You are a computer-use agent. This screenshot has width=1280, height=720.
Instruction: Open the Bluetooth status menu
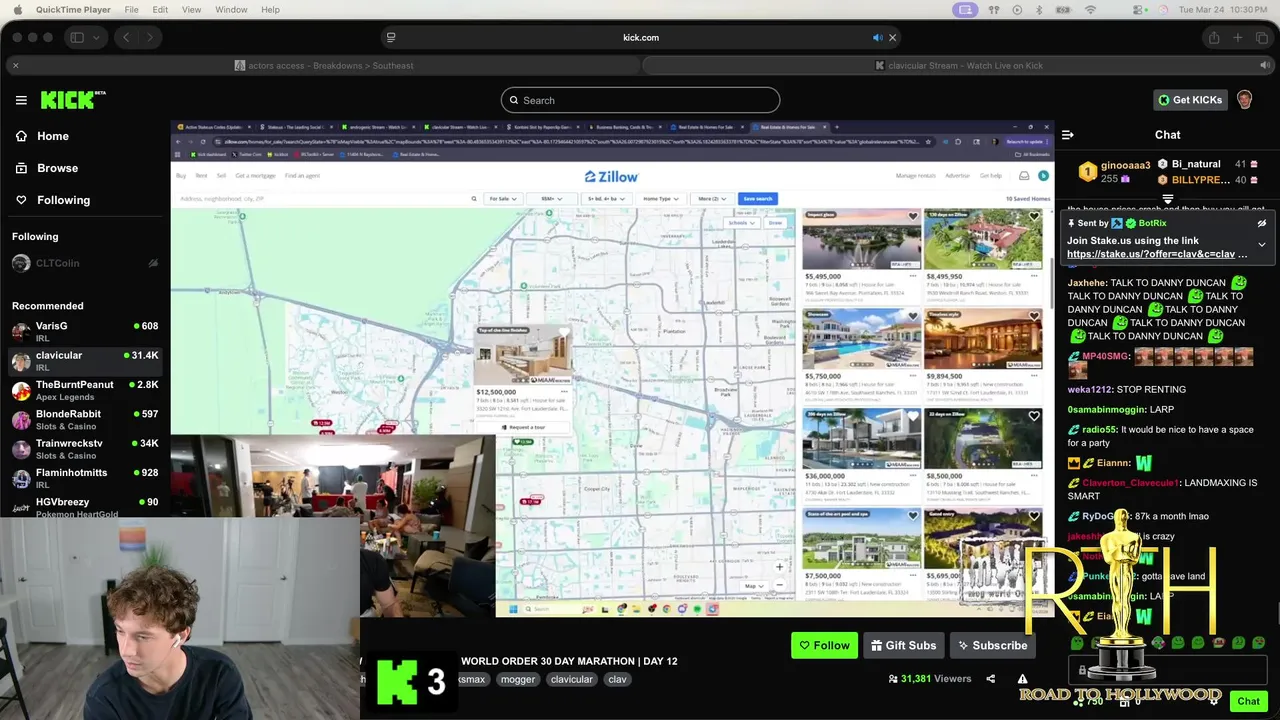point(1039,10)
